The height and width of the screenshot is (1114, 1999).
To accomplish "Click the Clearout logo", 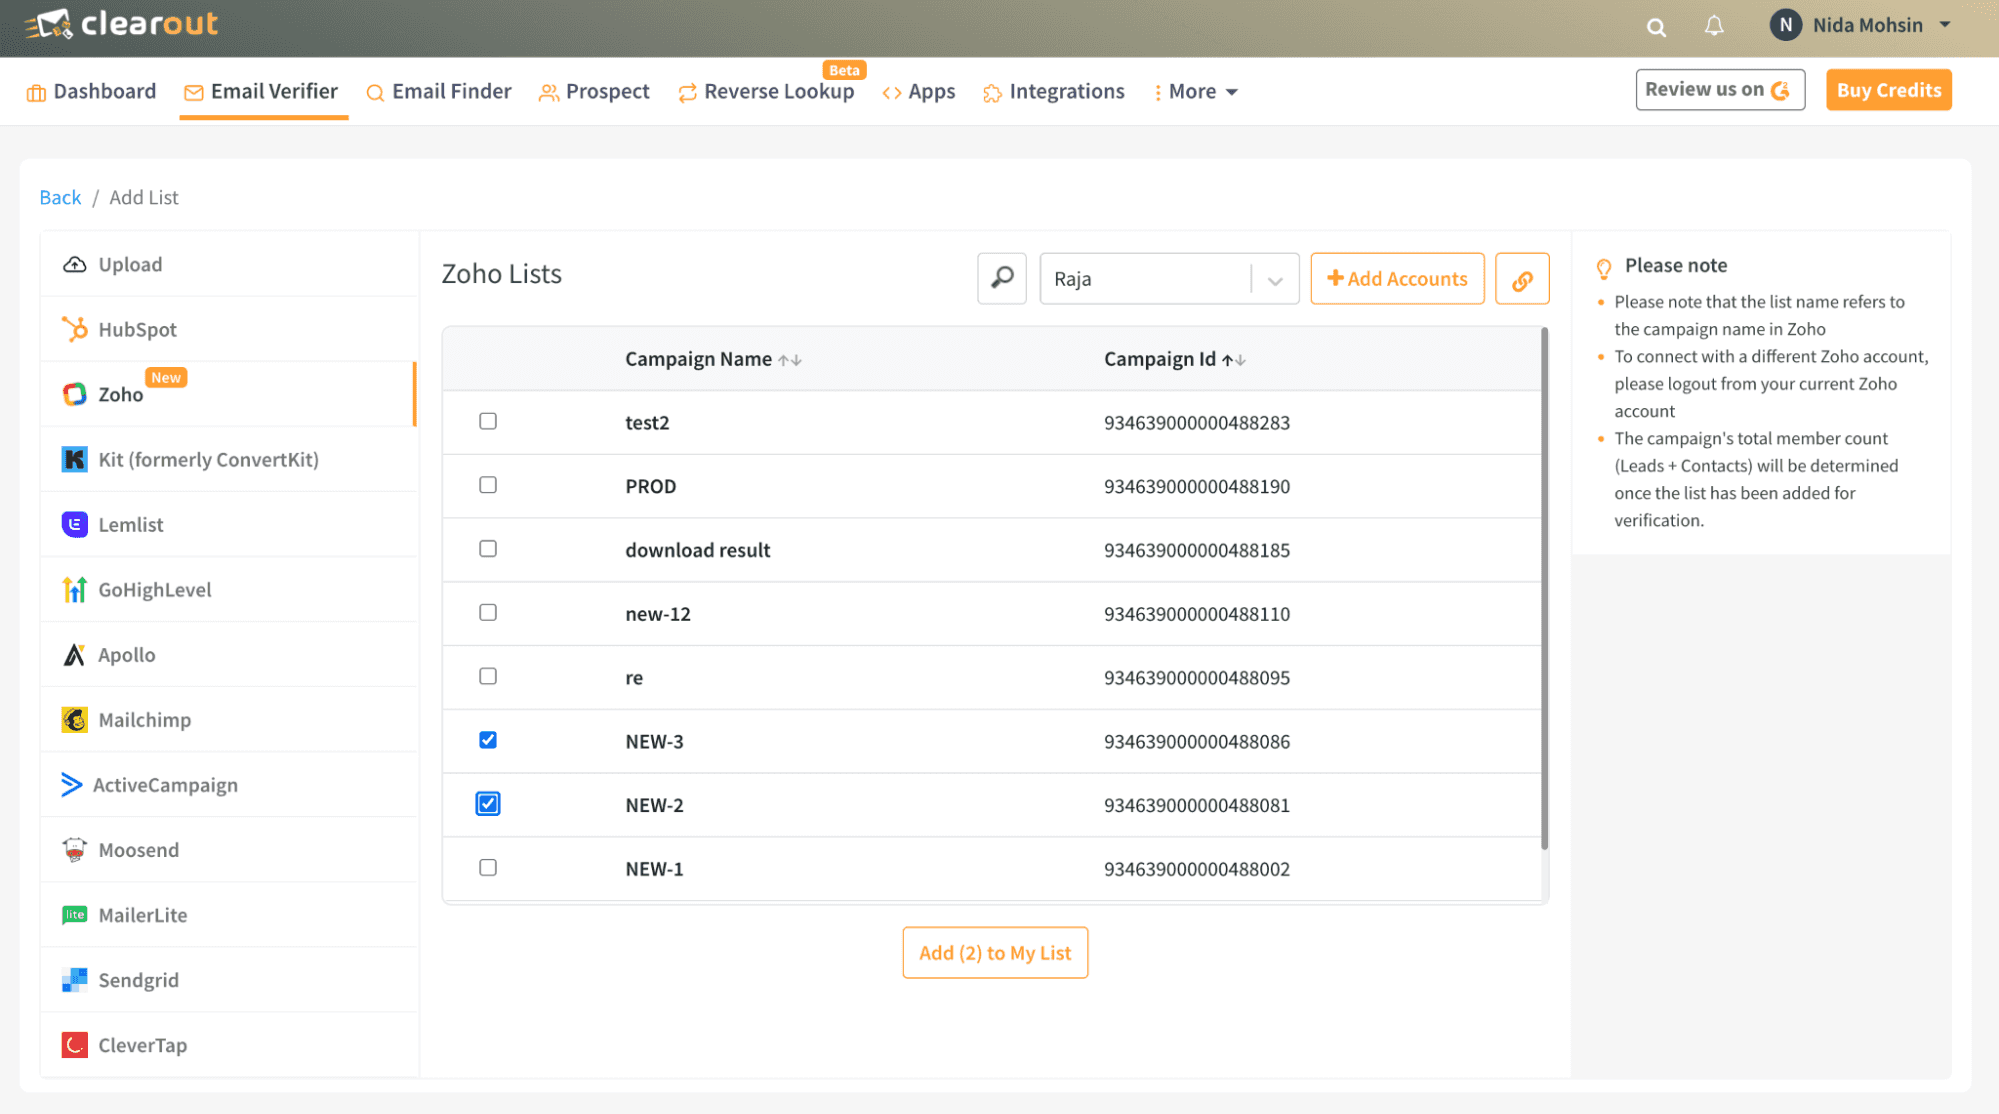I will click(x=121, y=24).
